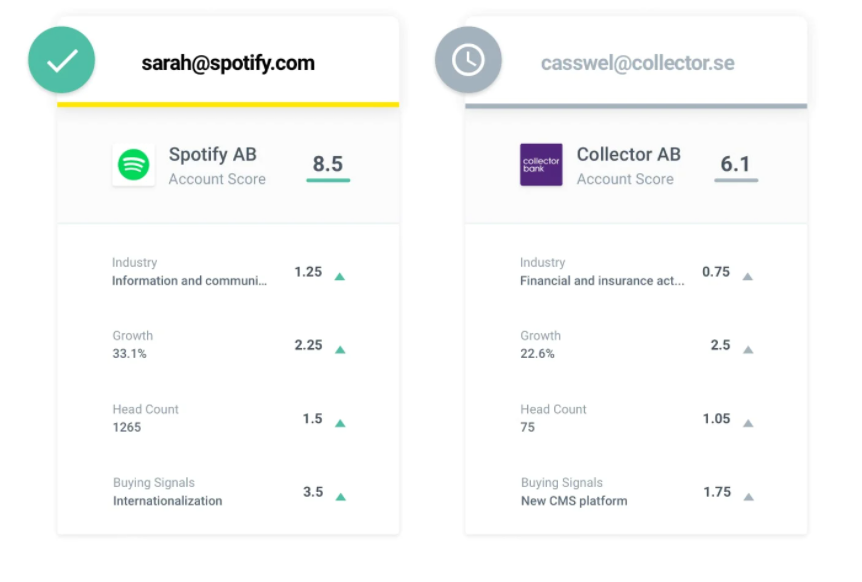862x582 pixels.
Task: Click the 8.5 account score
Action: [x=328, y=164]
